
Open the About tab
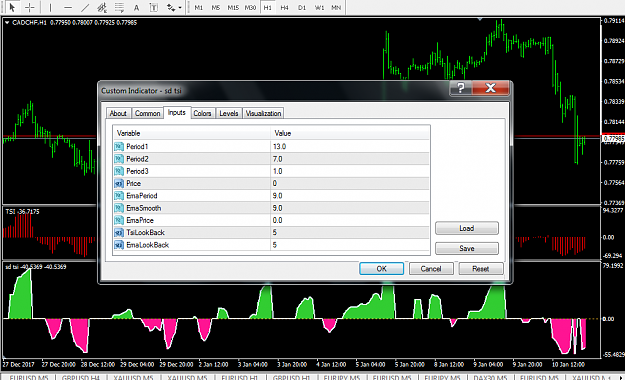118,113
